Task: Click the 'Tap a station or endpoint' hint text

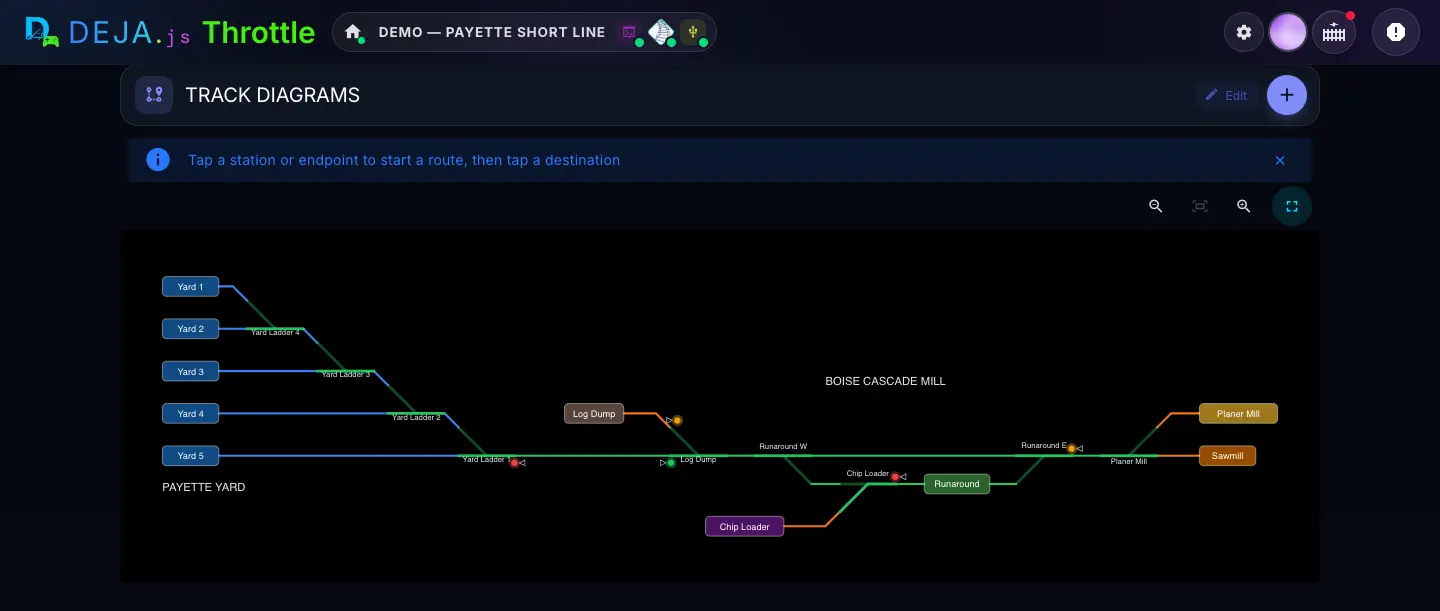Action: point(404,160)
